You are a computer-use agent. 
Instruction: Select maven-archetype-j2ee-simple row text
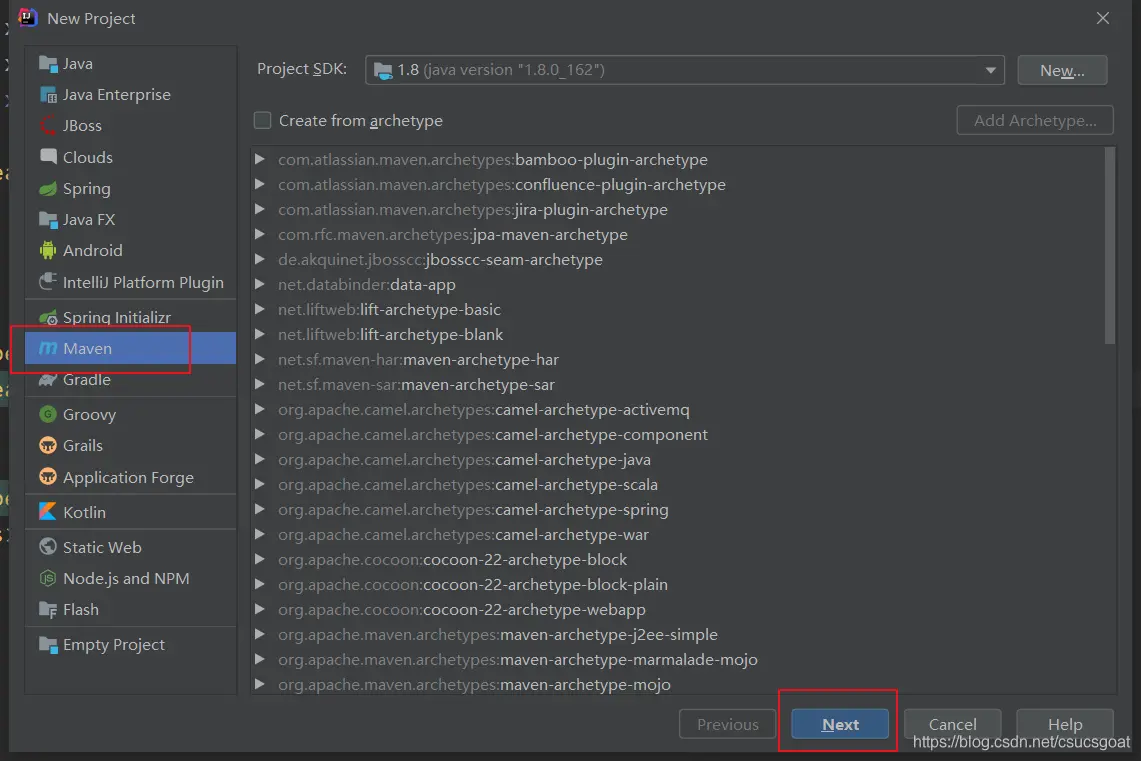pos(498,634)
